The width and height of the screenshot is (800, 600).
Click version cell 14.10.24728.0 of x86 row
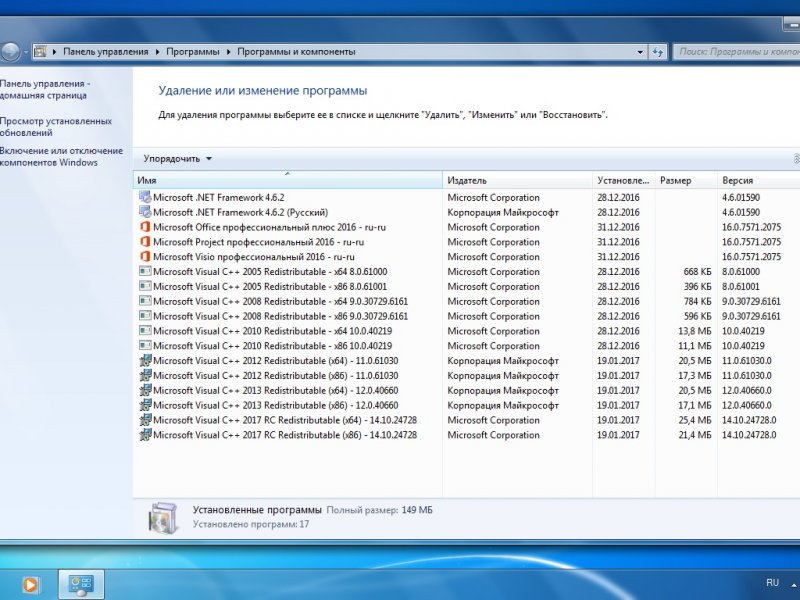click(x=749, y=435)
